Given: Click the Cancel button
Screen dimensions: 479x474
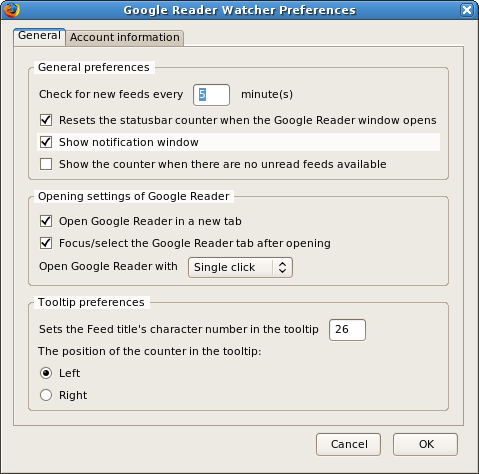Looking at the screenshot, I should [348, 444].
